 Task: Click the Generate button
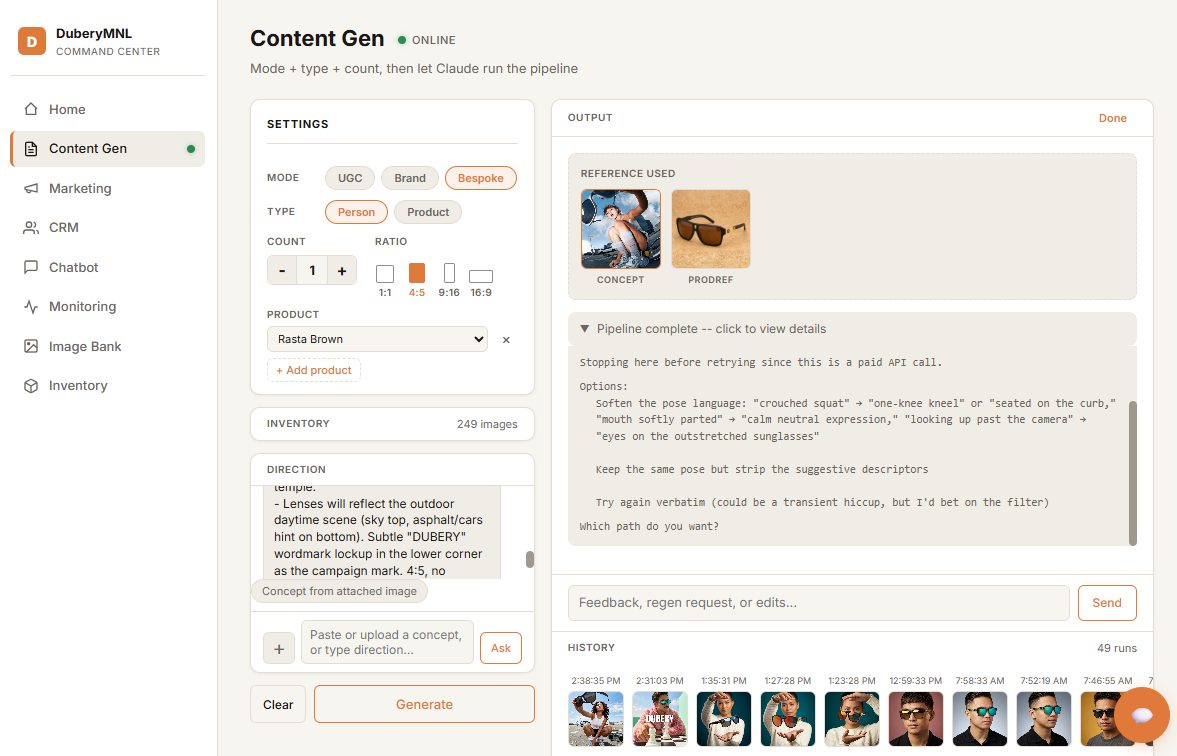tap(424, 704)
